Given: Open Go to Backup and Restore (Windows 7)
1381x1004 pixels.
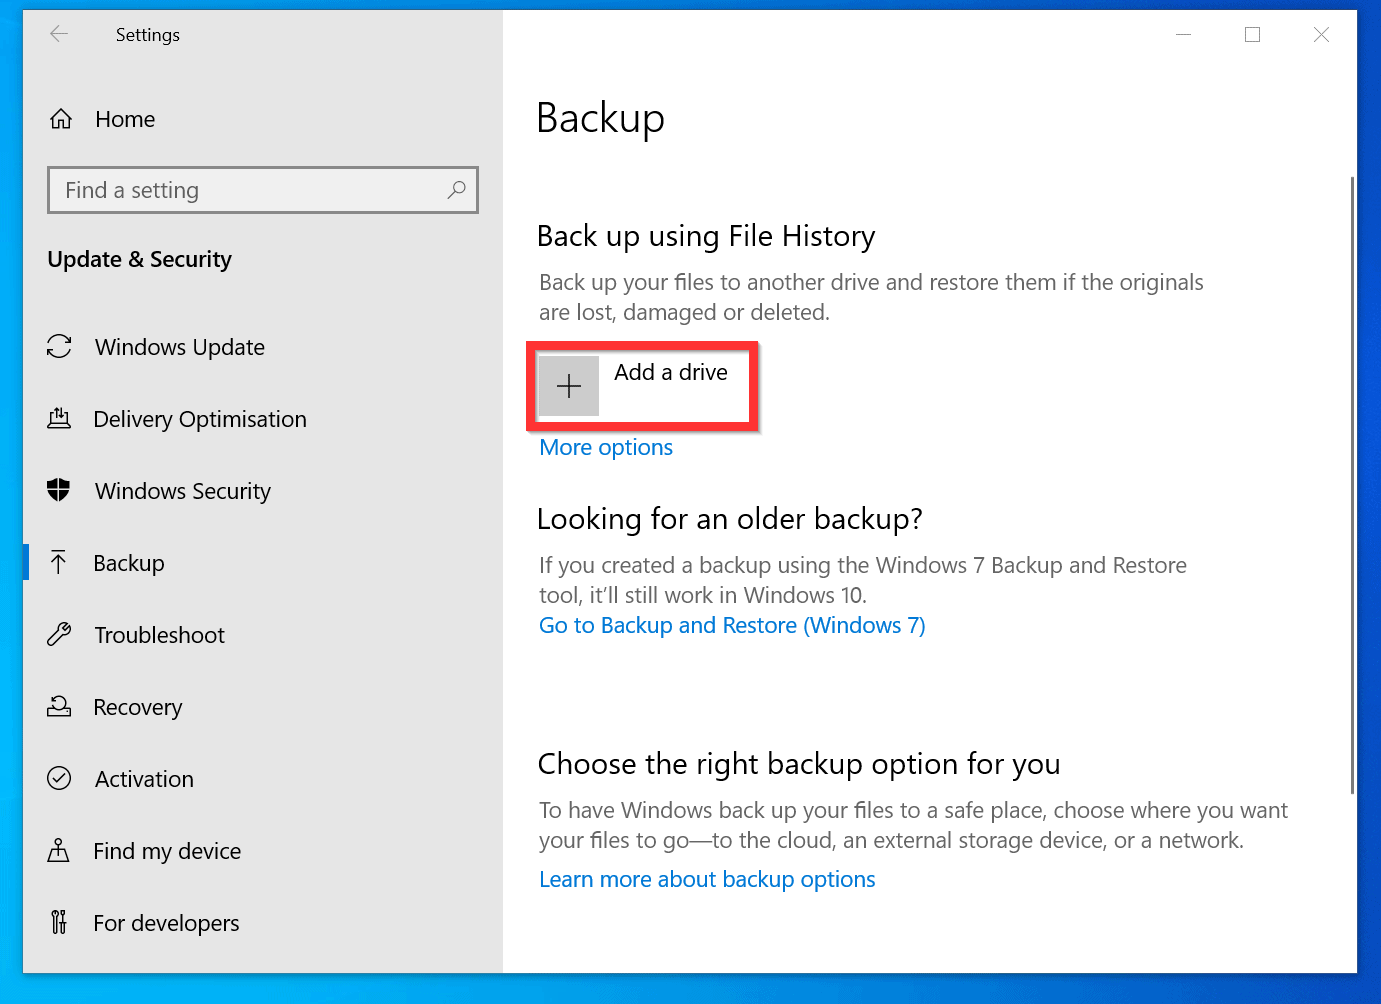Looking at the screenshot, I should tap(732, 625).
